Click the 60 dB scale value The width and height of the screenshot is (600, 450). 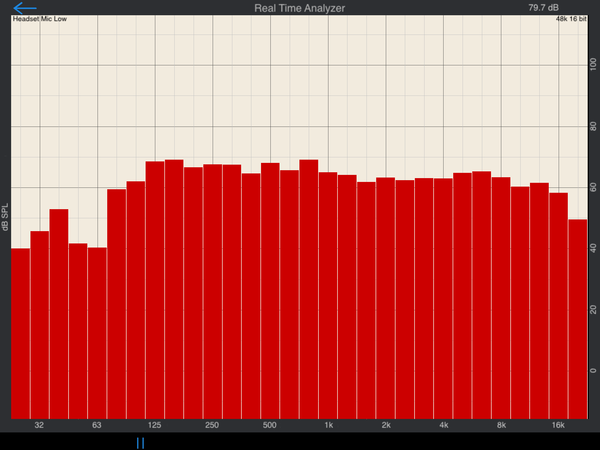tap(593, 188)
